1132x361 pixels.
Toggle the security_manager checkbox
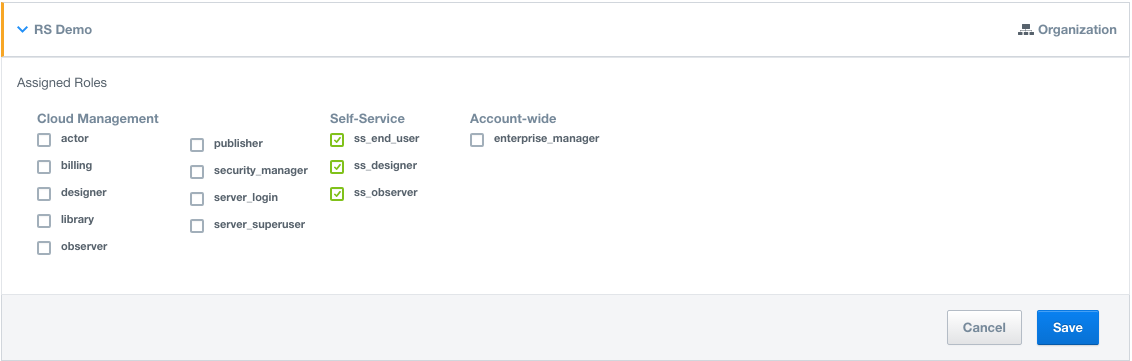[x=197, y=172]
